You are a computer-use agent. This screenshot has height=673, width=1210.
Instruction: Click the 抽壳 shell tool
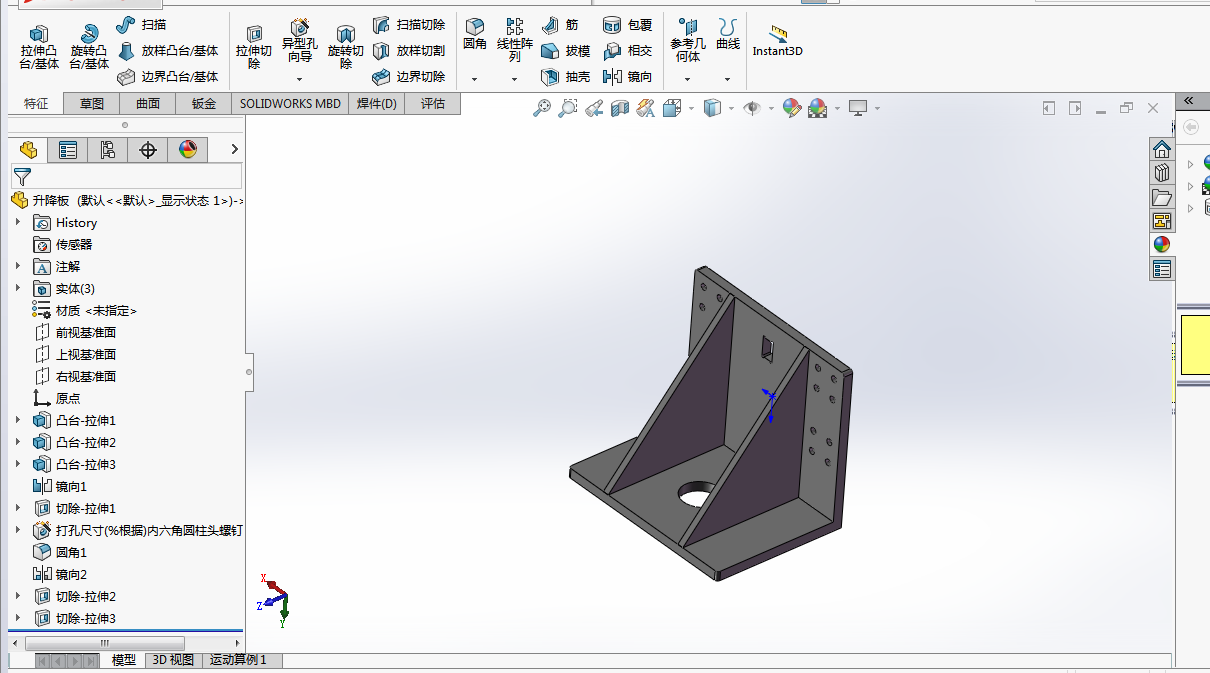coord(566,77)
